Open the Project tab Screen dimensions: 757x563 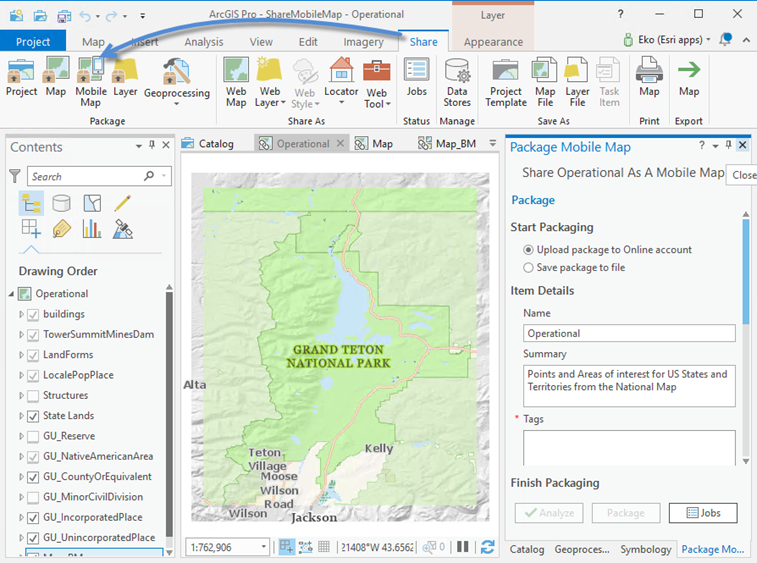point(33,42)
